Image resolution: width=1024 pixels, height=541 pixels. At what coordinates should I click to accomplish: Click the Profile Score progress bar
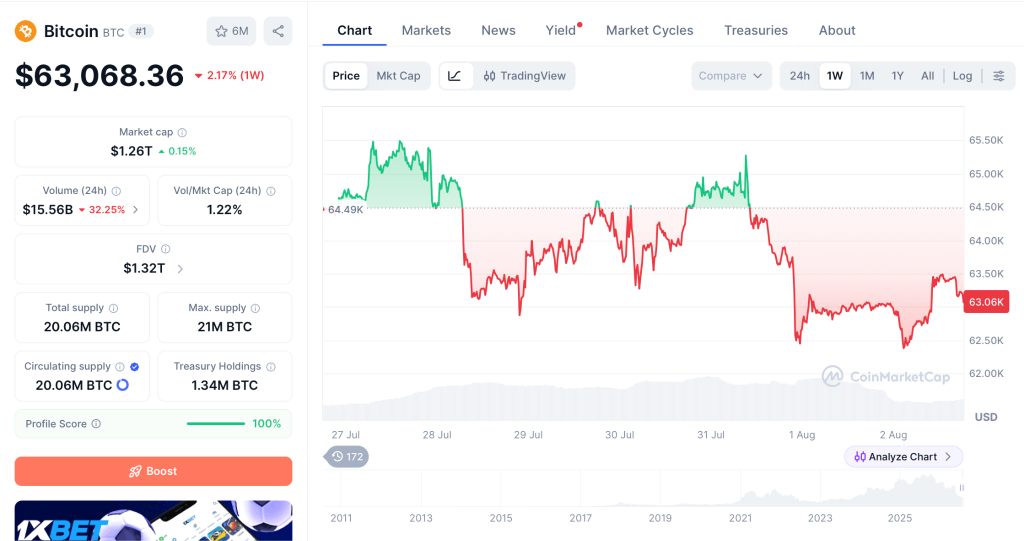tap(216, 423)
